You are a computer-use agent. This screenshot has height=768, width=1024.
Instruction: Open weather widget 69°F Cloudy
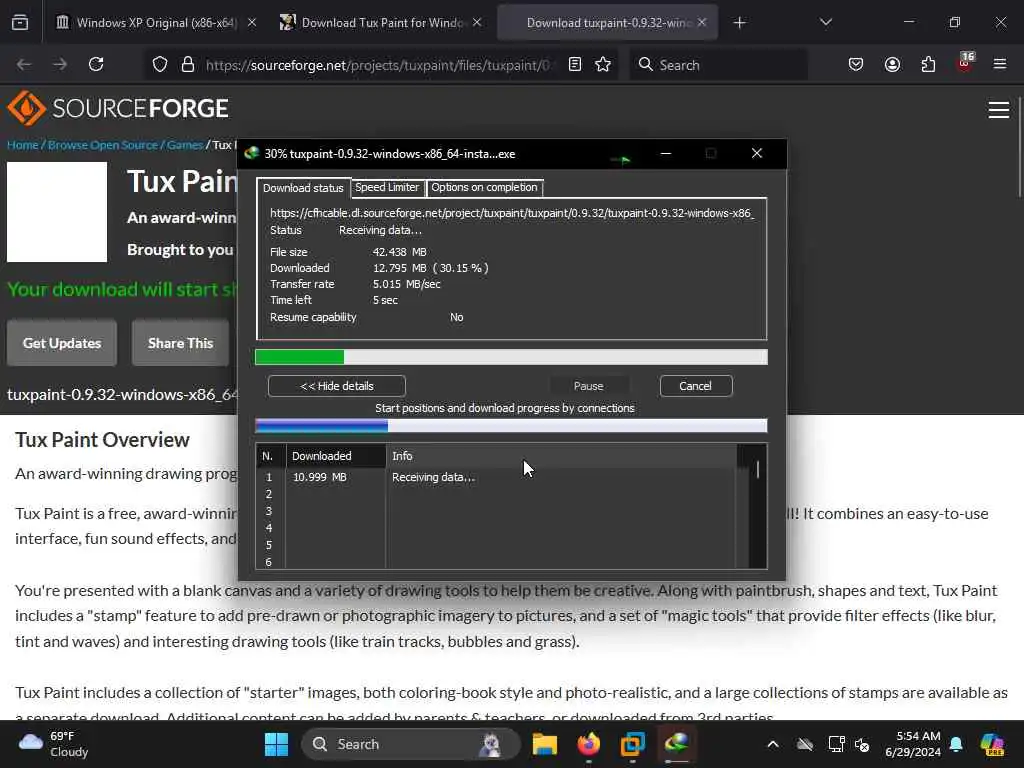pyautogui.click(x=54, y=744)
